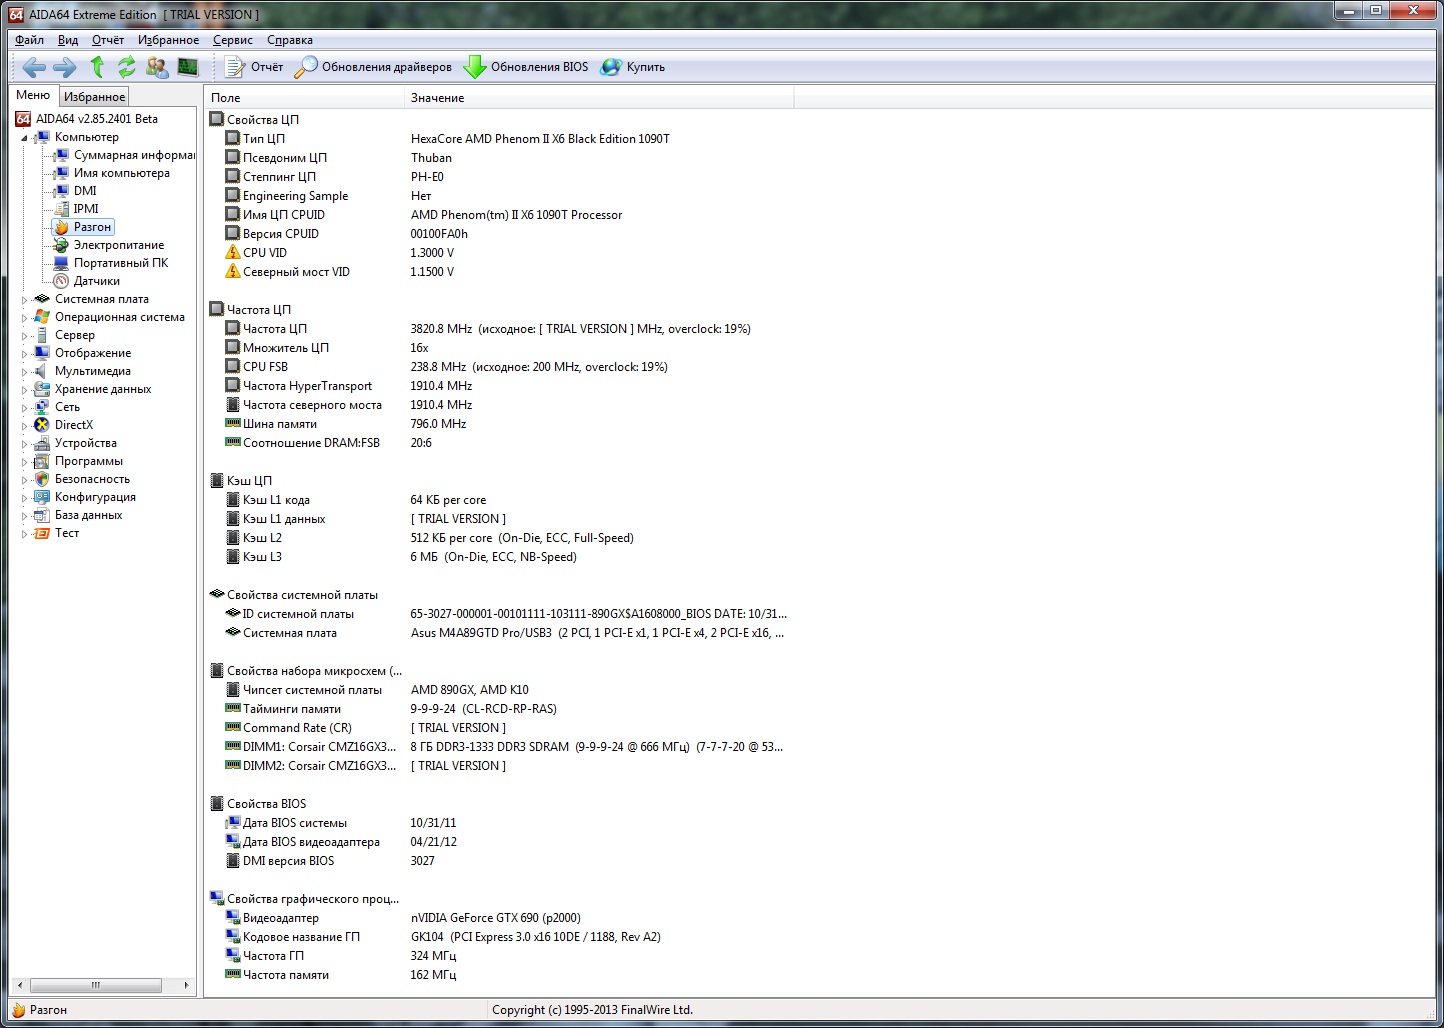This screenshot has height=1028, width=1444.
Task: Expand the Сервер tree node
Action: click(x=24, y=336)
